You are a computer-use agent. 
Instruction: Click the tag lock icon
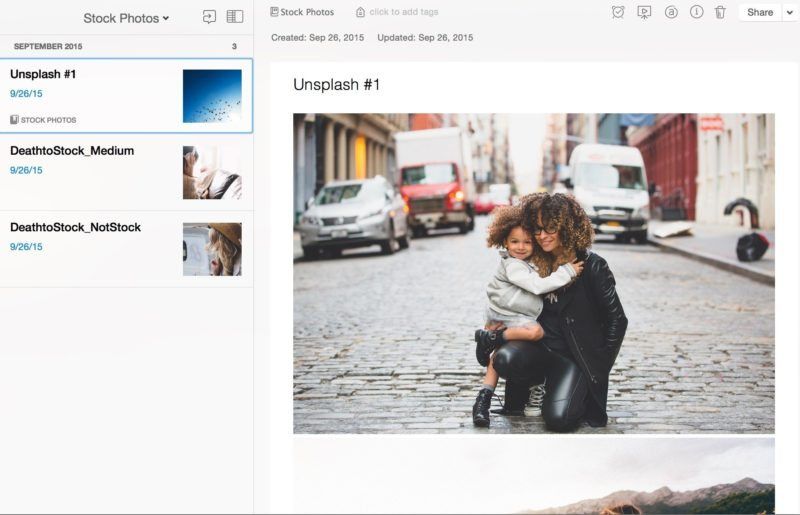(x=360, y=12)
